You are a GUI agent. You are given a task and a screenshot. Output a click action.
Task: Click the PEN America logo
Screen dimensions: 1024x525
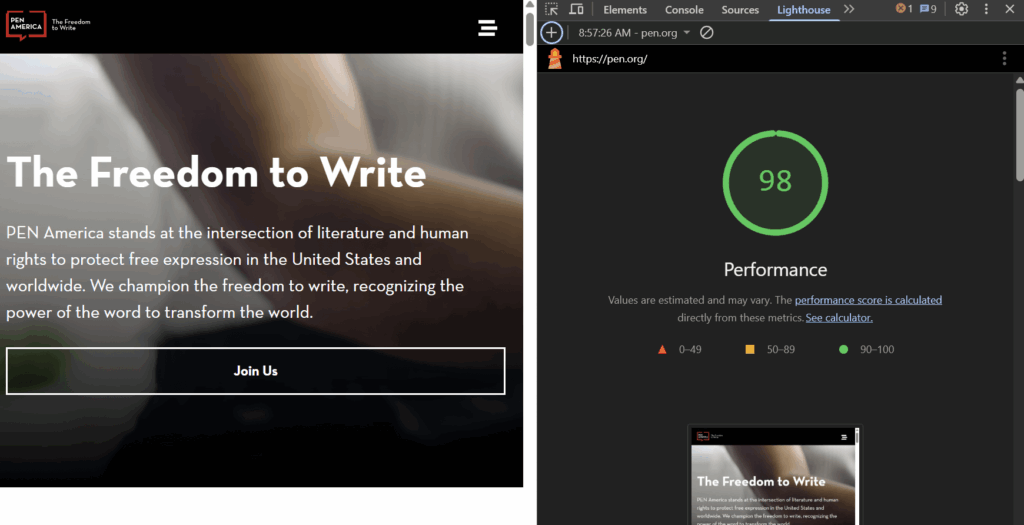click(26, 26)
